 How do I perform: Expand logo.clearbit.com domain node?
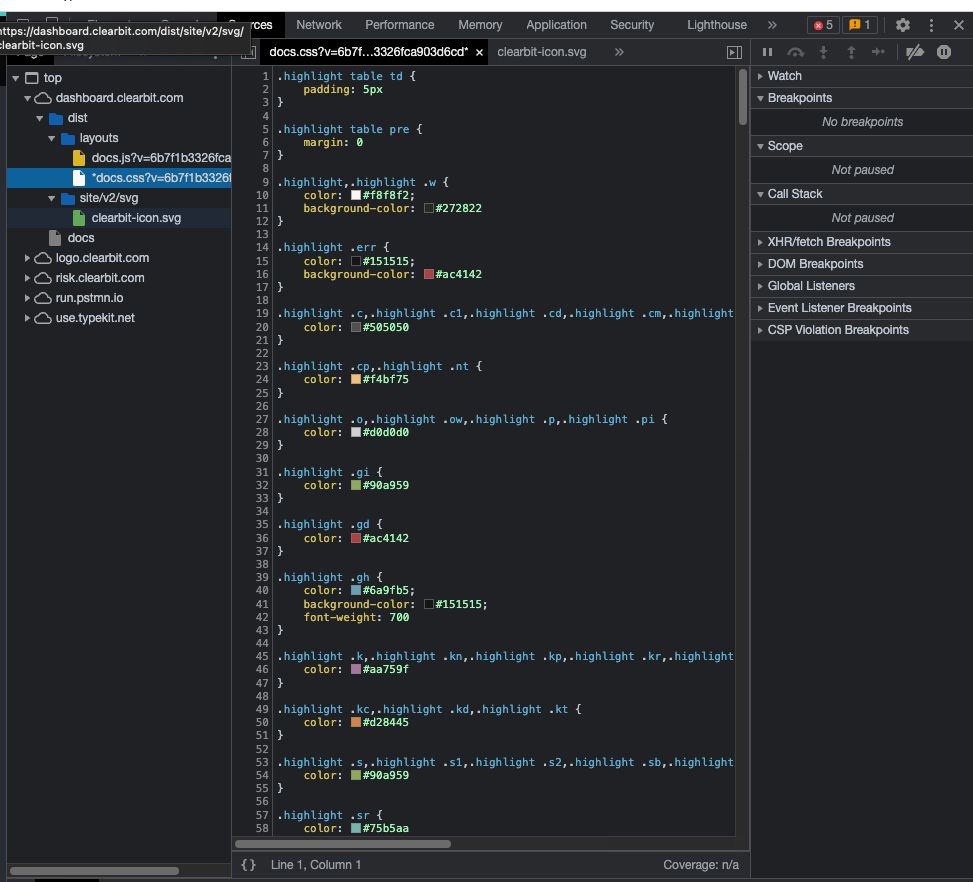coord(27,258)
